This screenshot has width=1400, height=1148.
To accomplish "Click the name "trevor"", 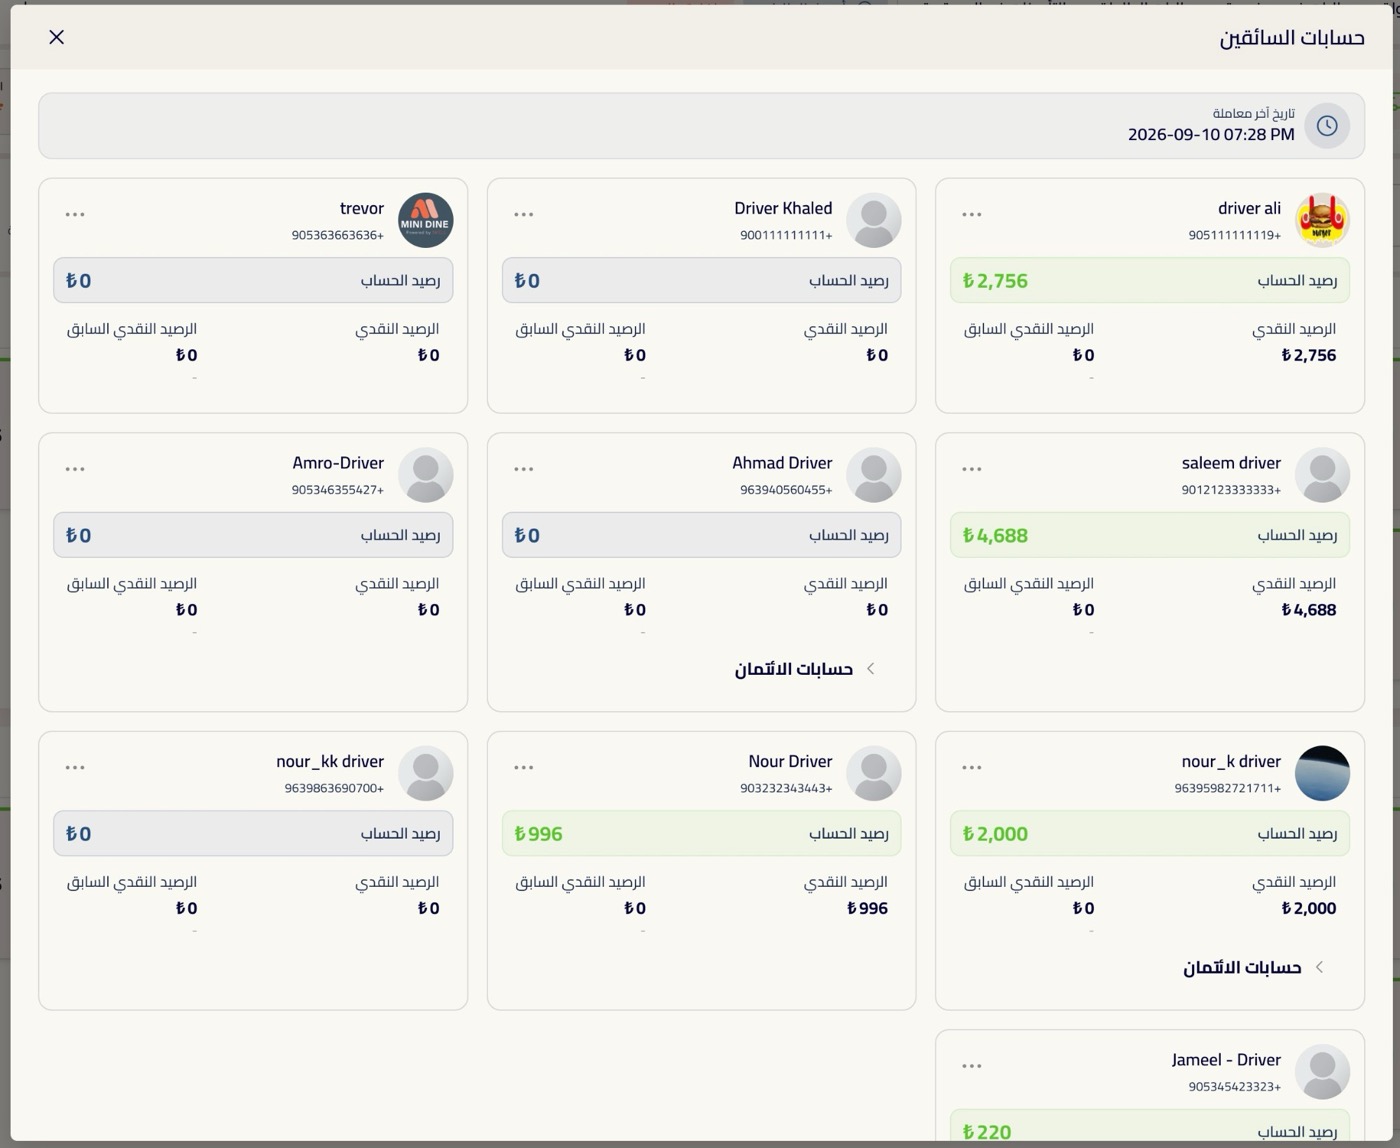I will pos(362,208).
